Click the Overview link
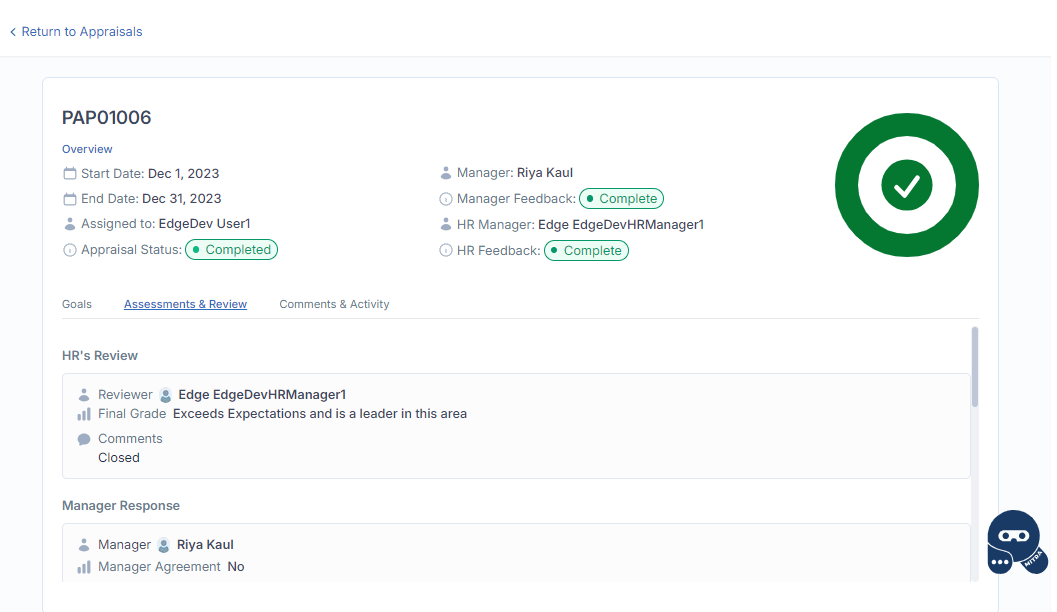Image resolution: width=1057 pixels, height=612 pixels. point(87,149)
